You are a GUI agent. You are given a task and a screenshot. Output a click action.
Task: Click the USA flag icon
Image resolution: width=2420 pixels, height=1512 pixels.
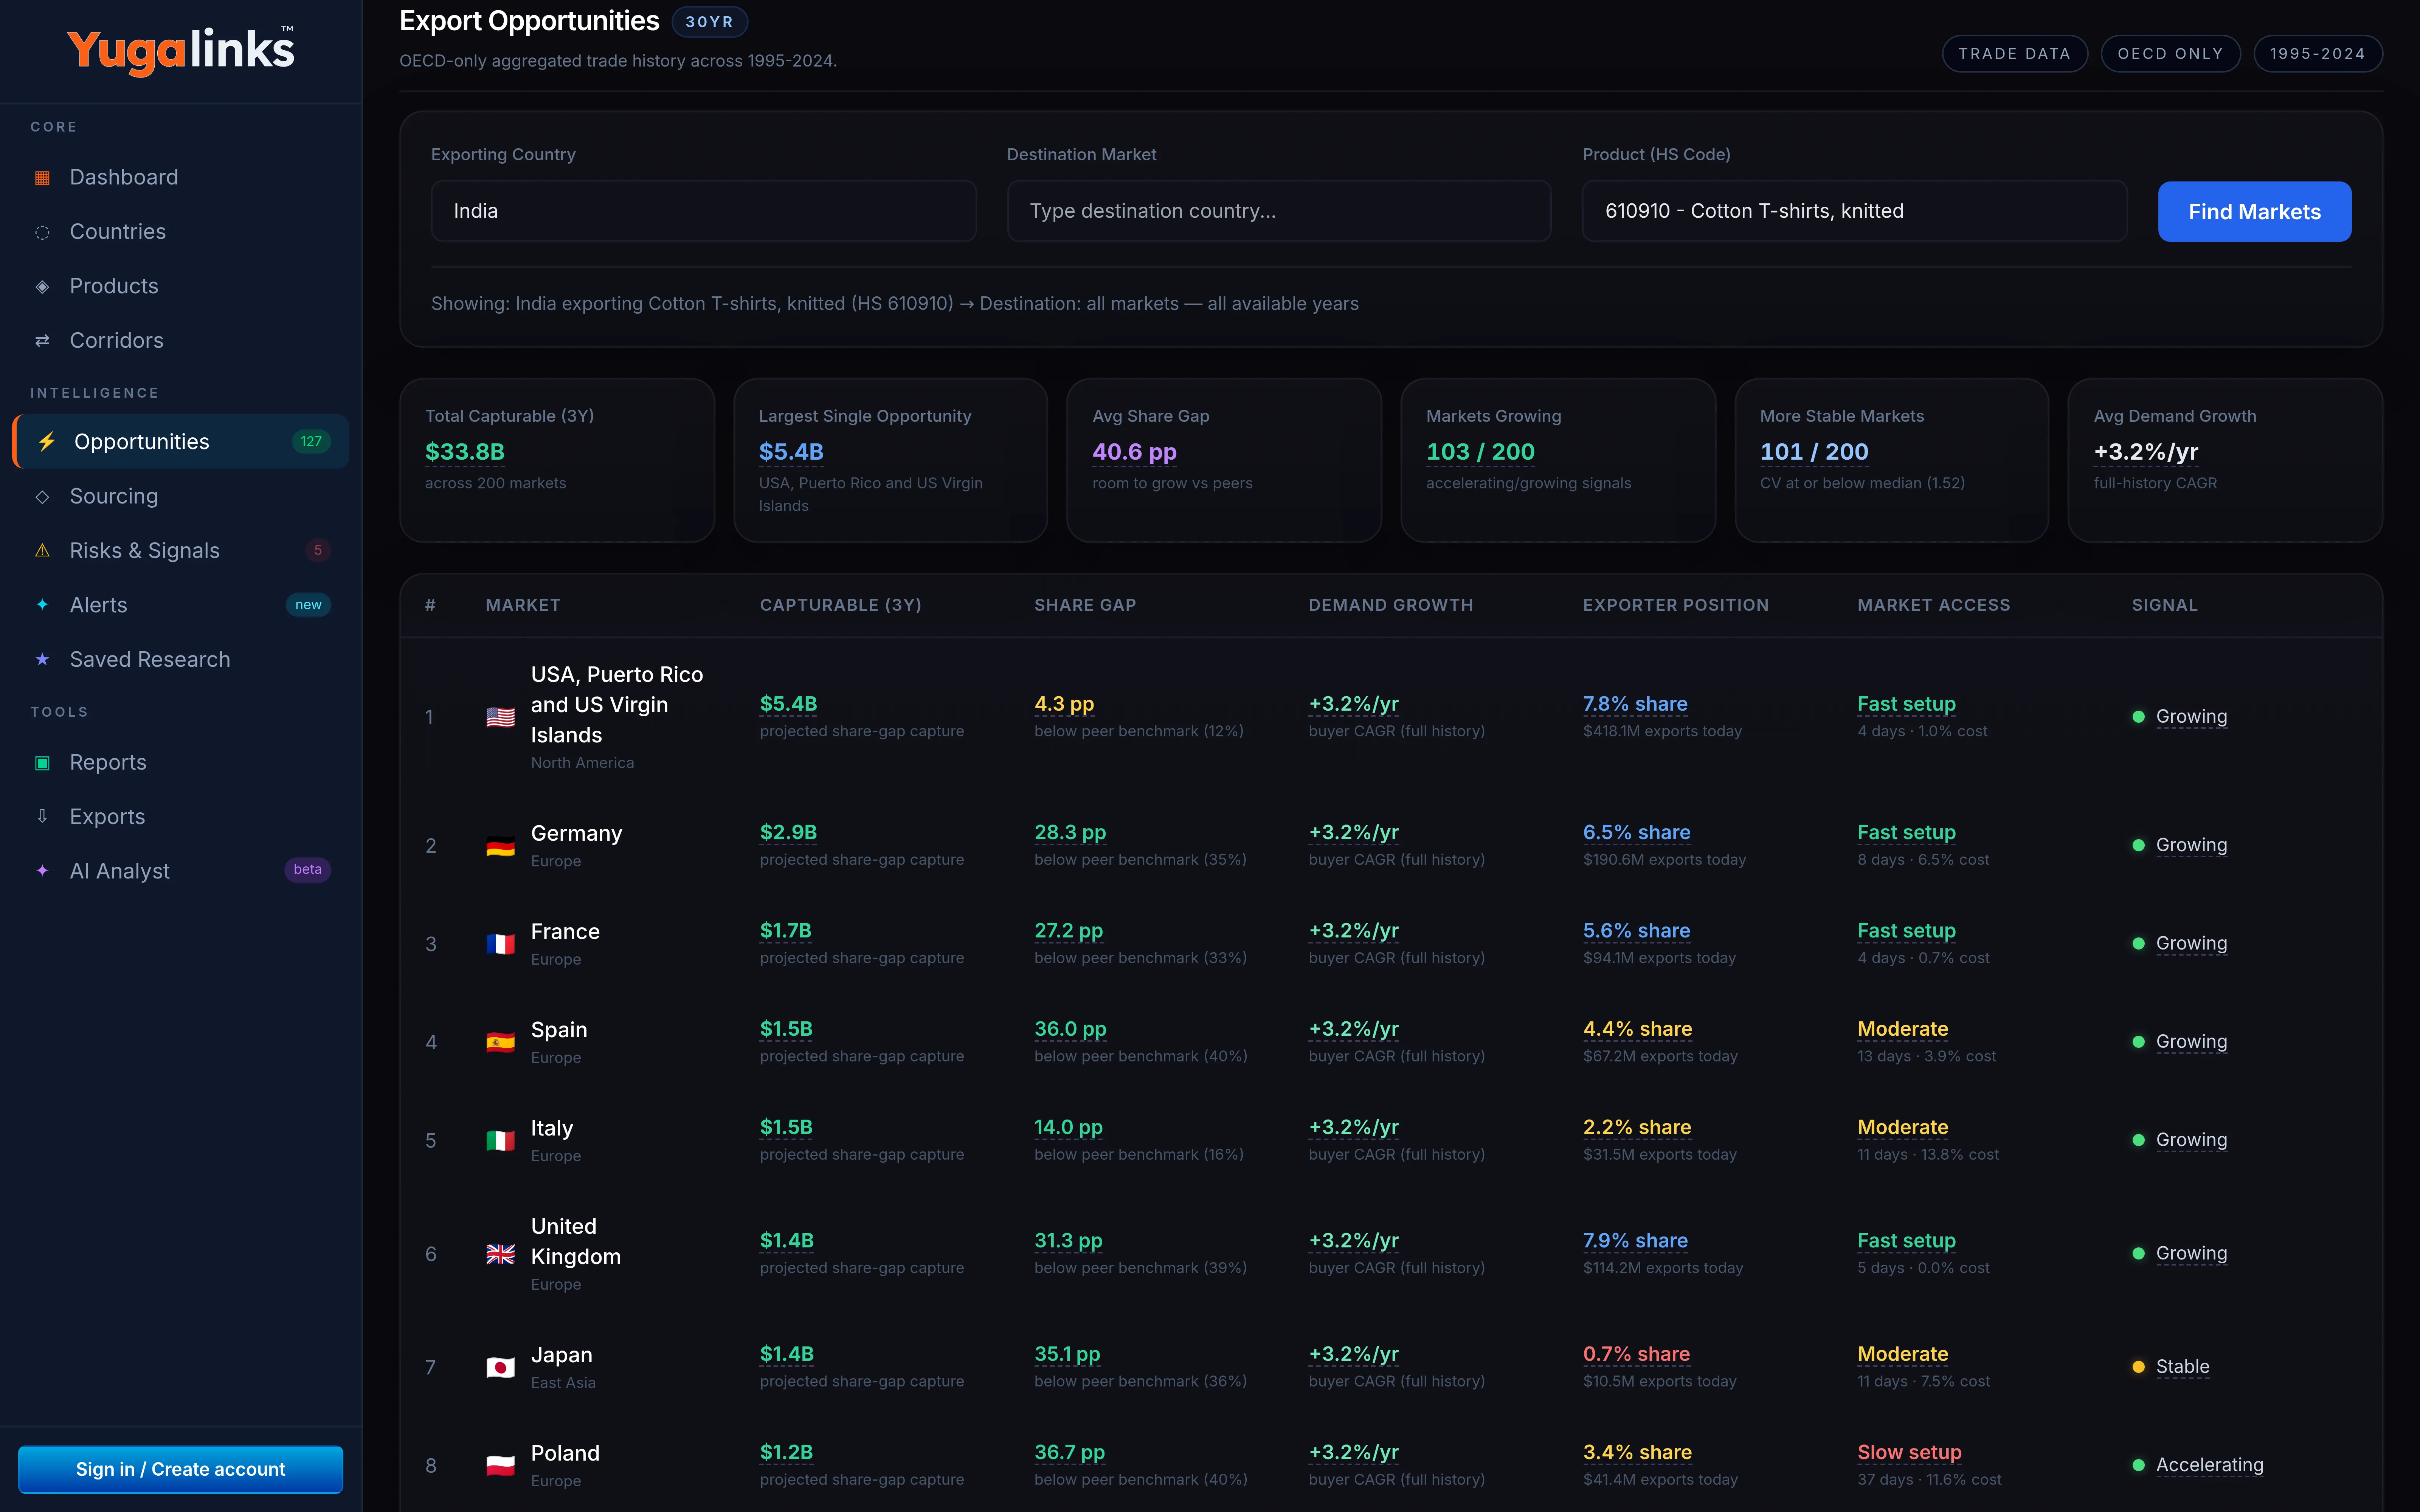[x=500, y=717]
